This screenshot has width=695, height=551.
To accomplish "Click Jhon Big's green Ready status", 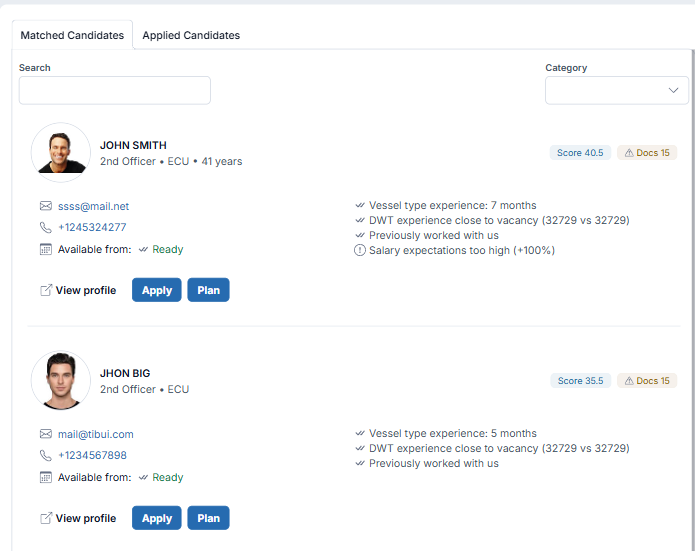I will [x=168, y=477].
